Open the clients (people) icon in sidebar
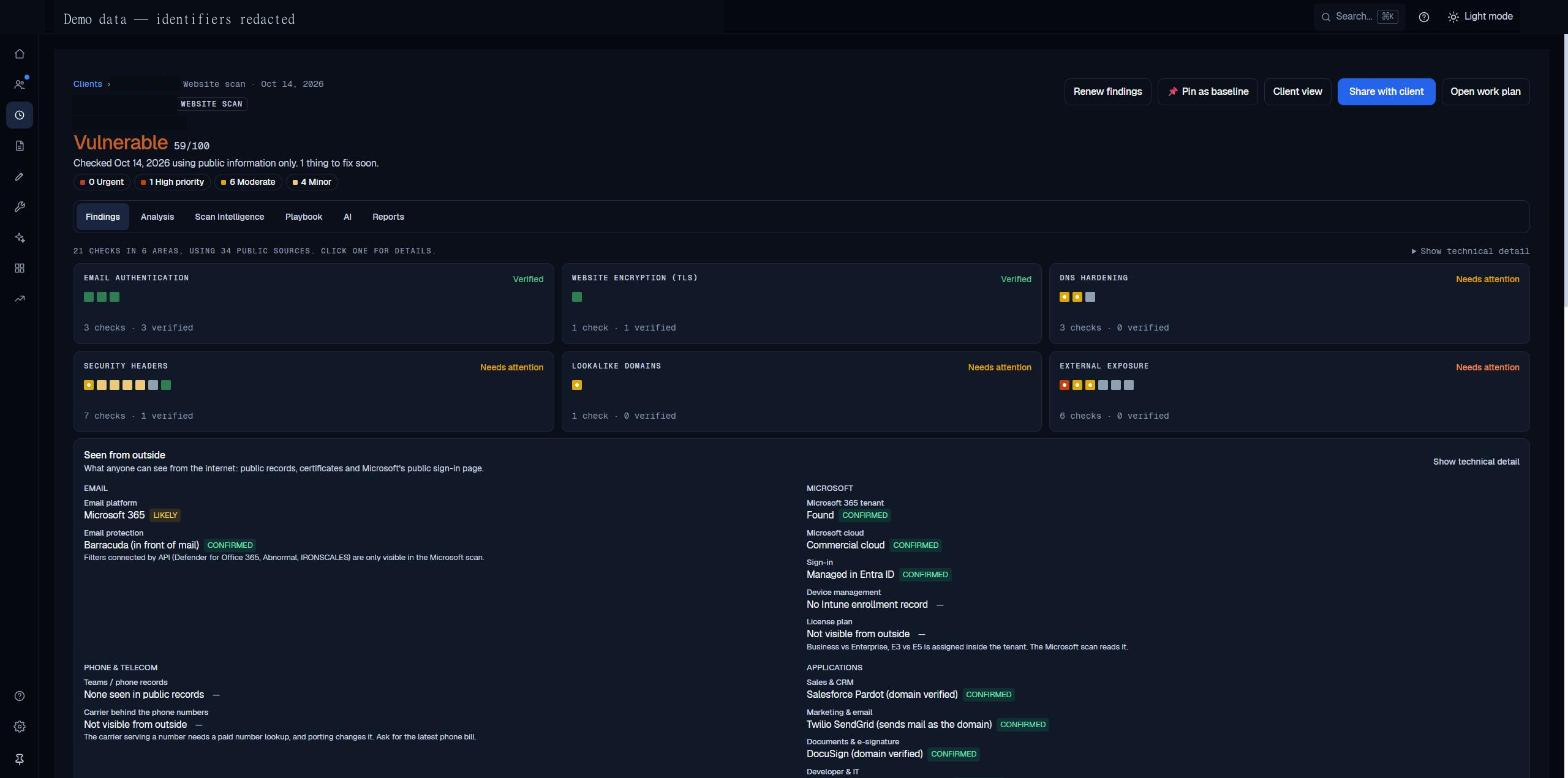1568x778 pixels. (19, 85)
